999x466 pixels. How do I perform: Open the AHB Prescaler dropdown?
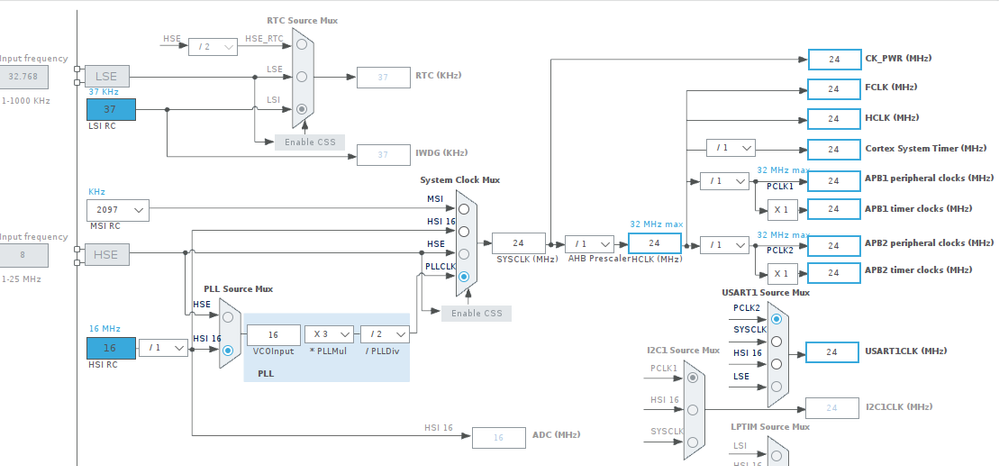(589, 244)
